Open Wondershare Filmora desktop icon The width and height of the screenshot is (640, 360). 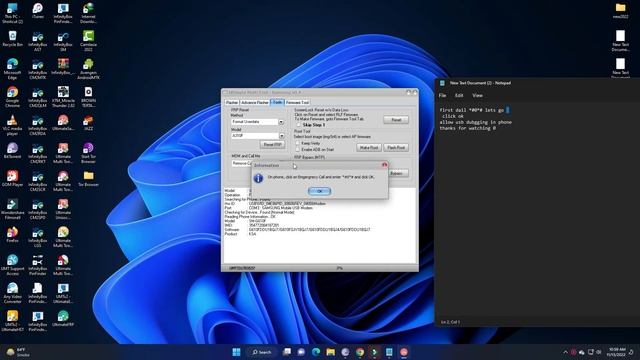coord(12,209)
